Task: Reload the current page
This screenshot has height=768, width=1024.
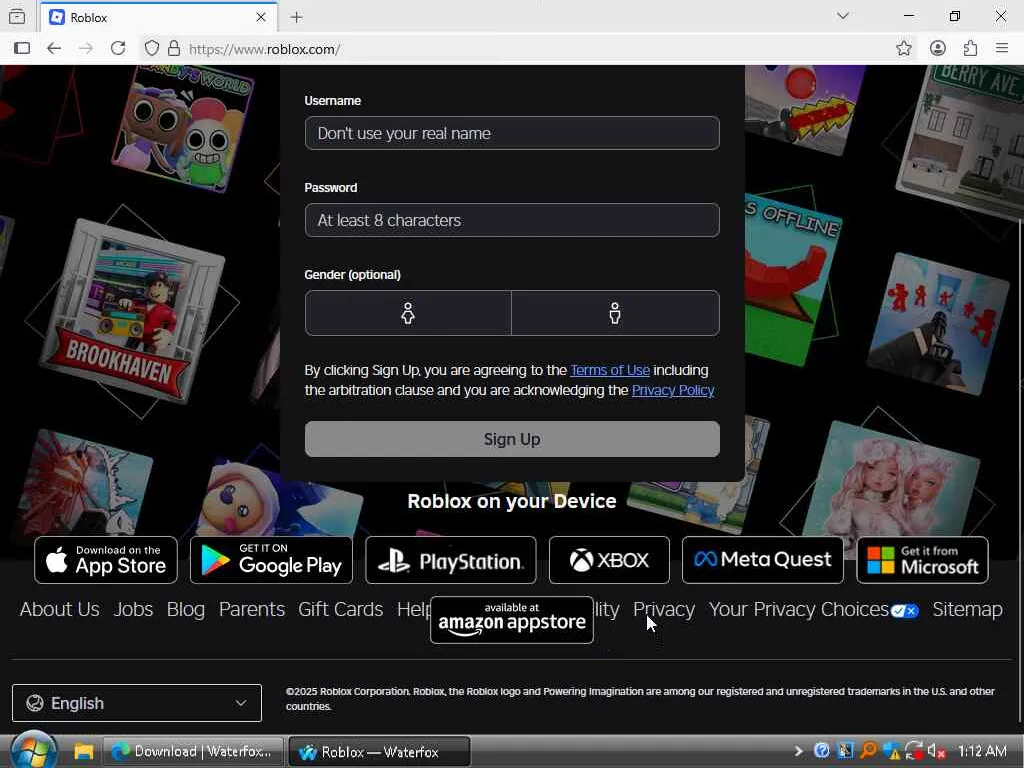Action: [x=118, y=48]
